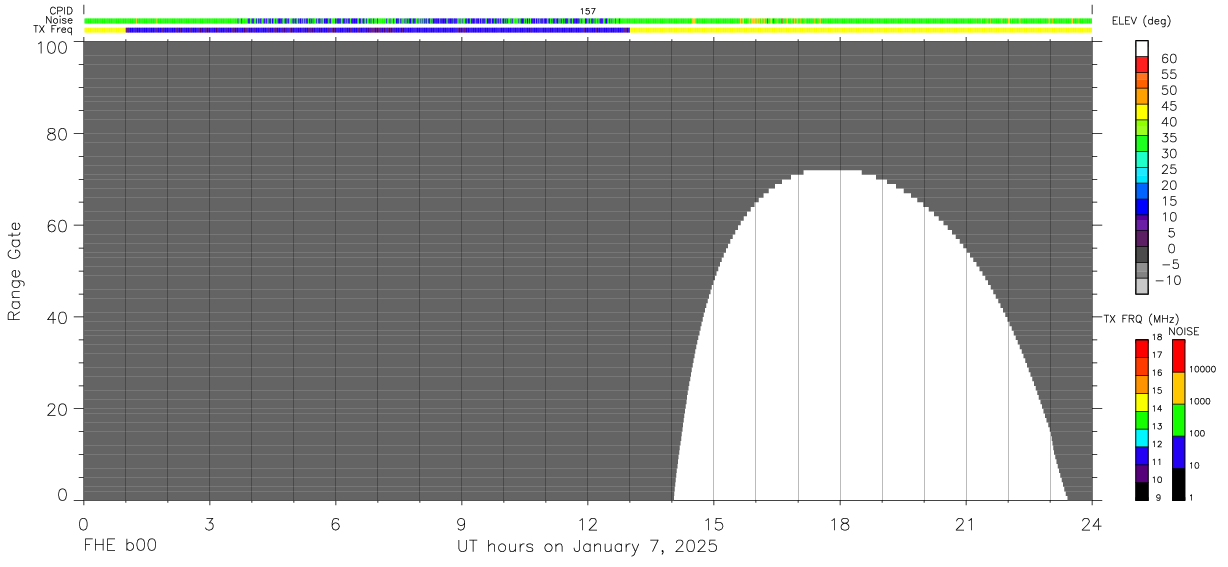Click the yellow segment of the TX Freq bar

861,30
